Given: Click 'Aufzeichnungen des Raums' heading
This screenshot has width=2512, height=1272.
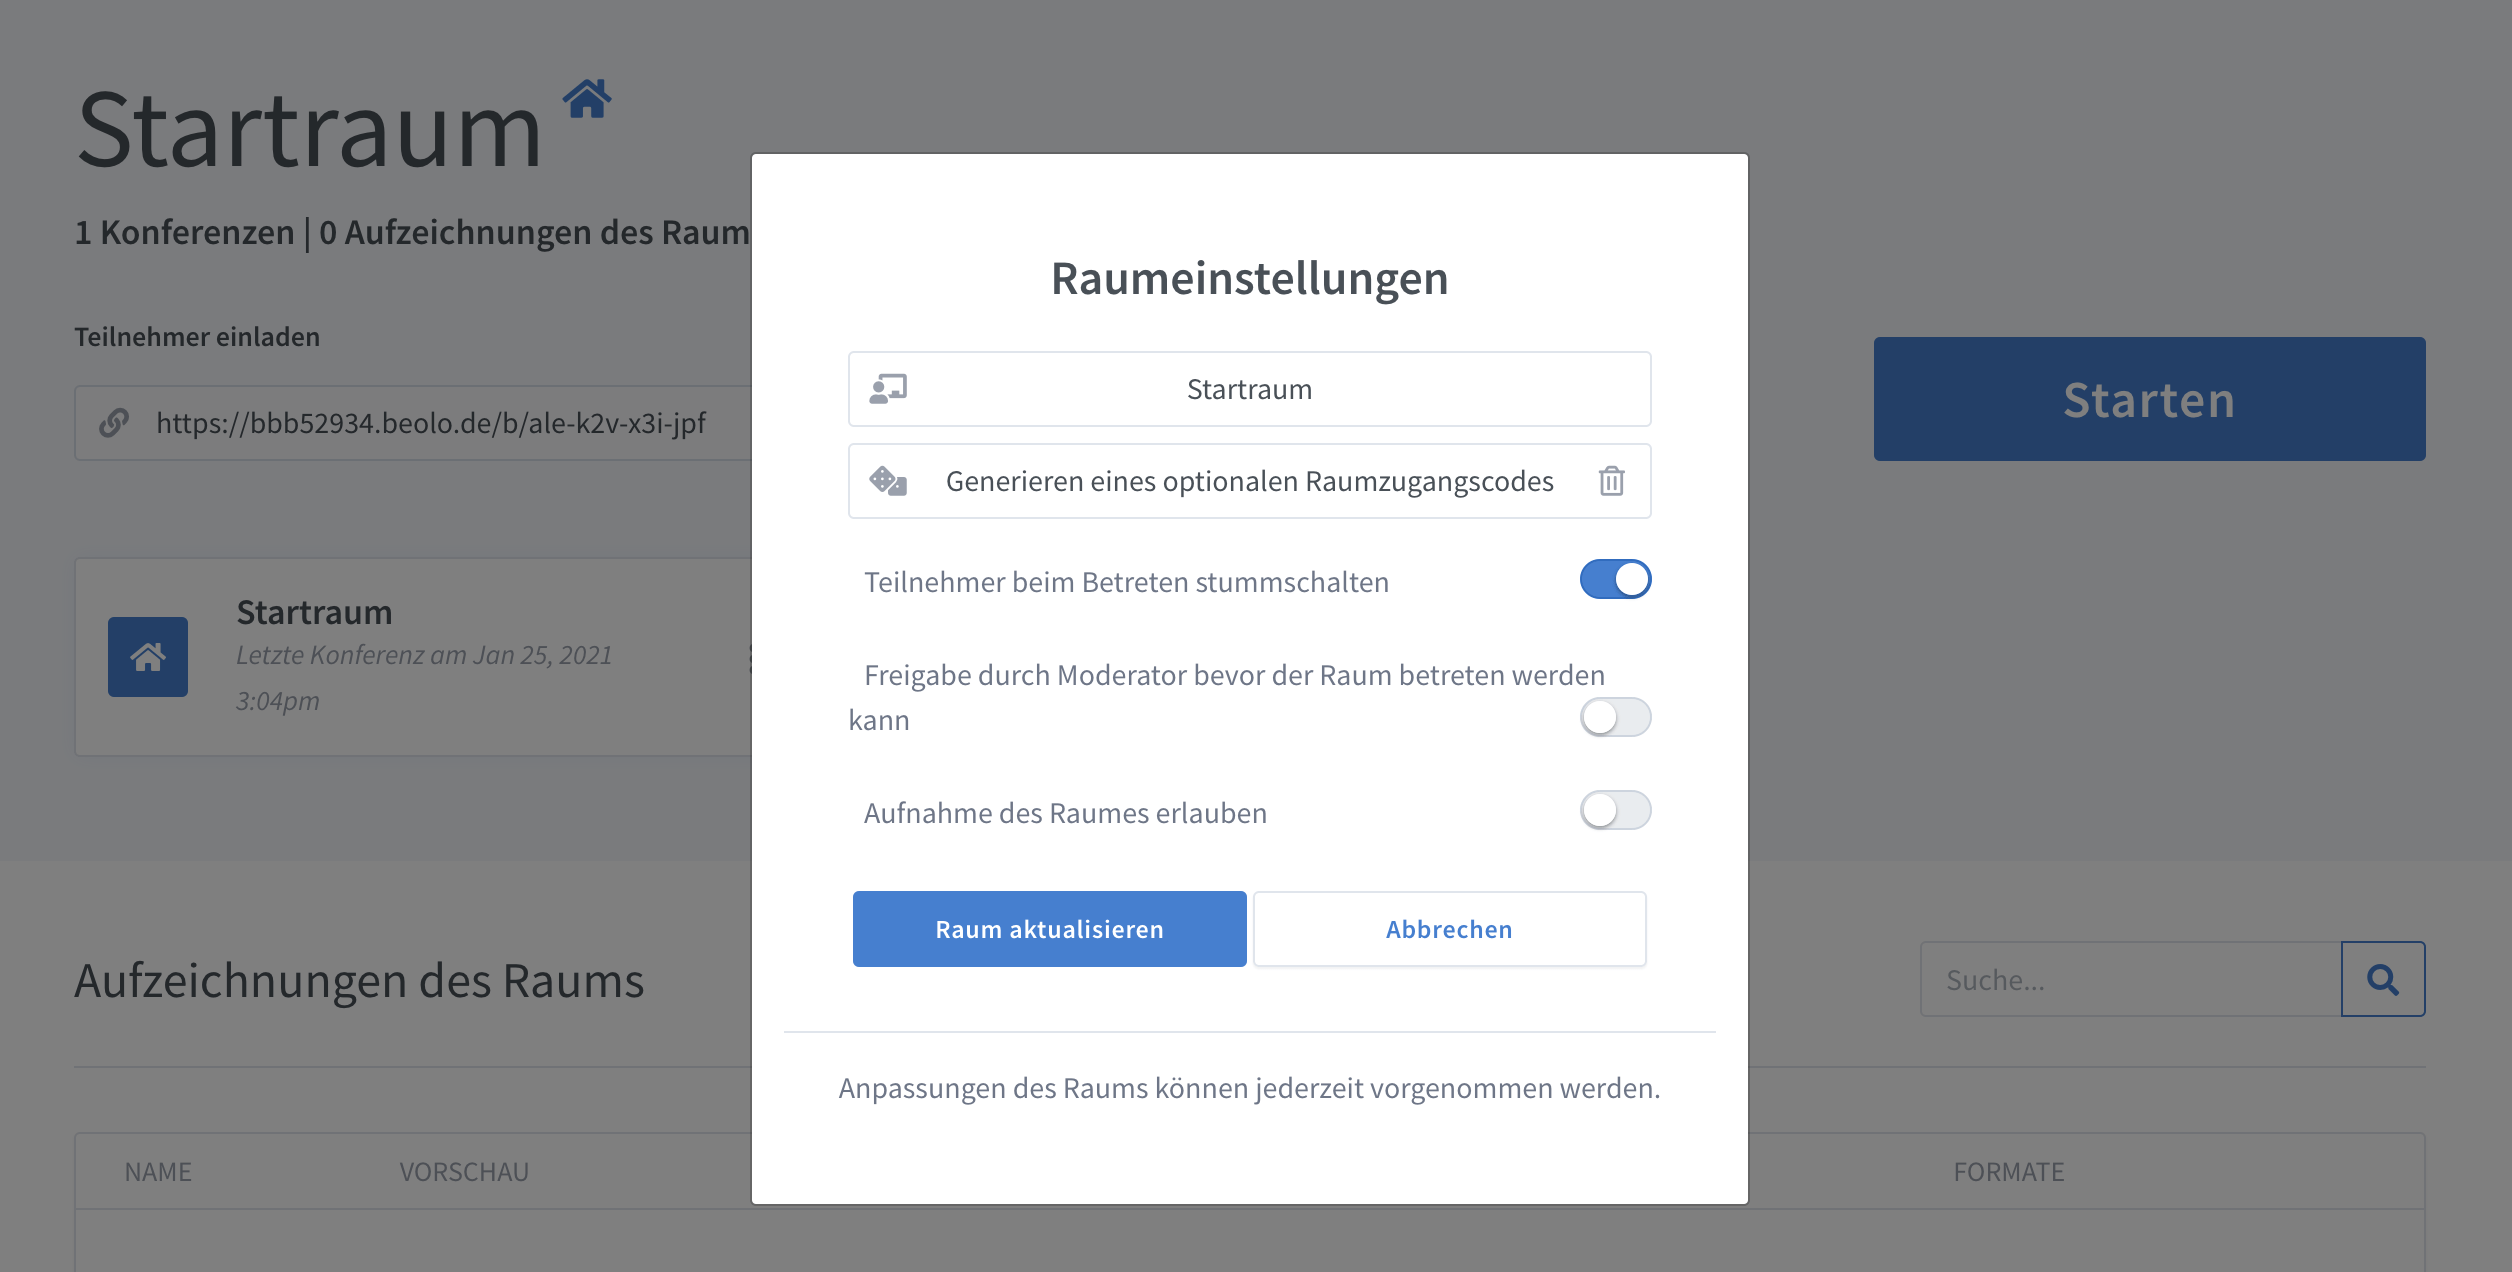Looking at the screenshot, I should pyautogui.click(x=359, y=981).
